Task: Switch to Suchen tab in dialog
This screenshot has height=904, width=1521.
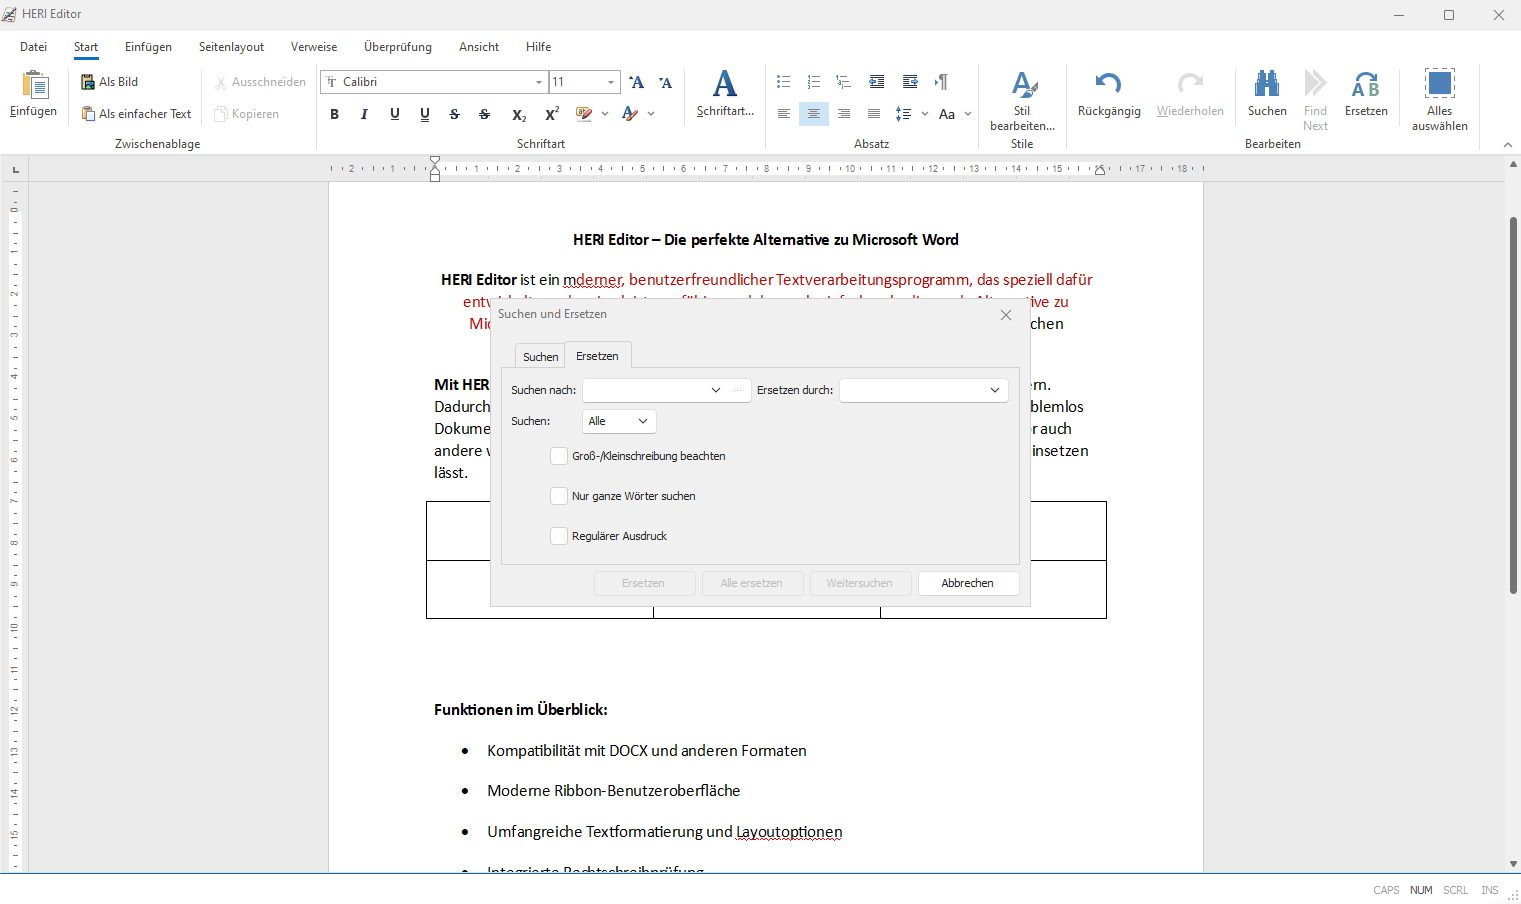Action: [x=541, y=357]
